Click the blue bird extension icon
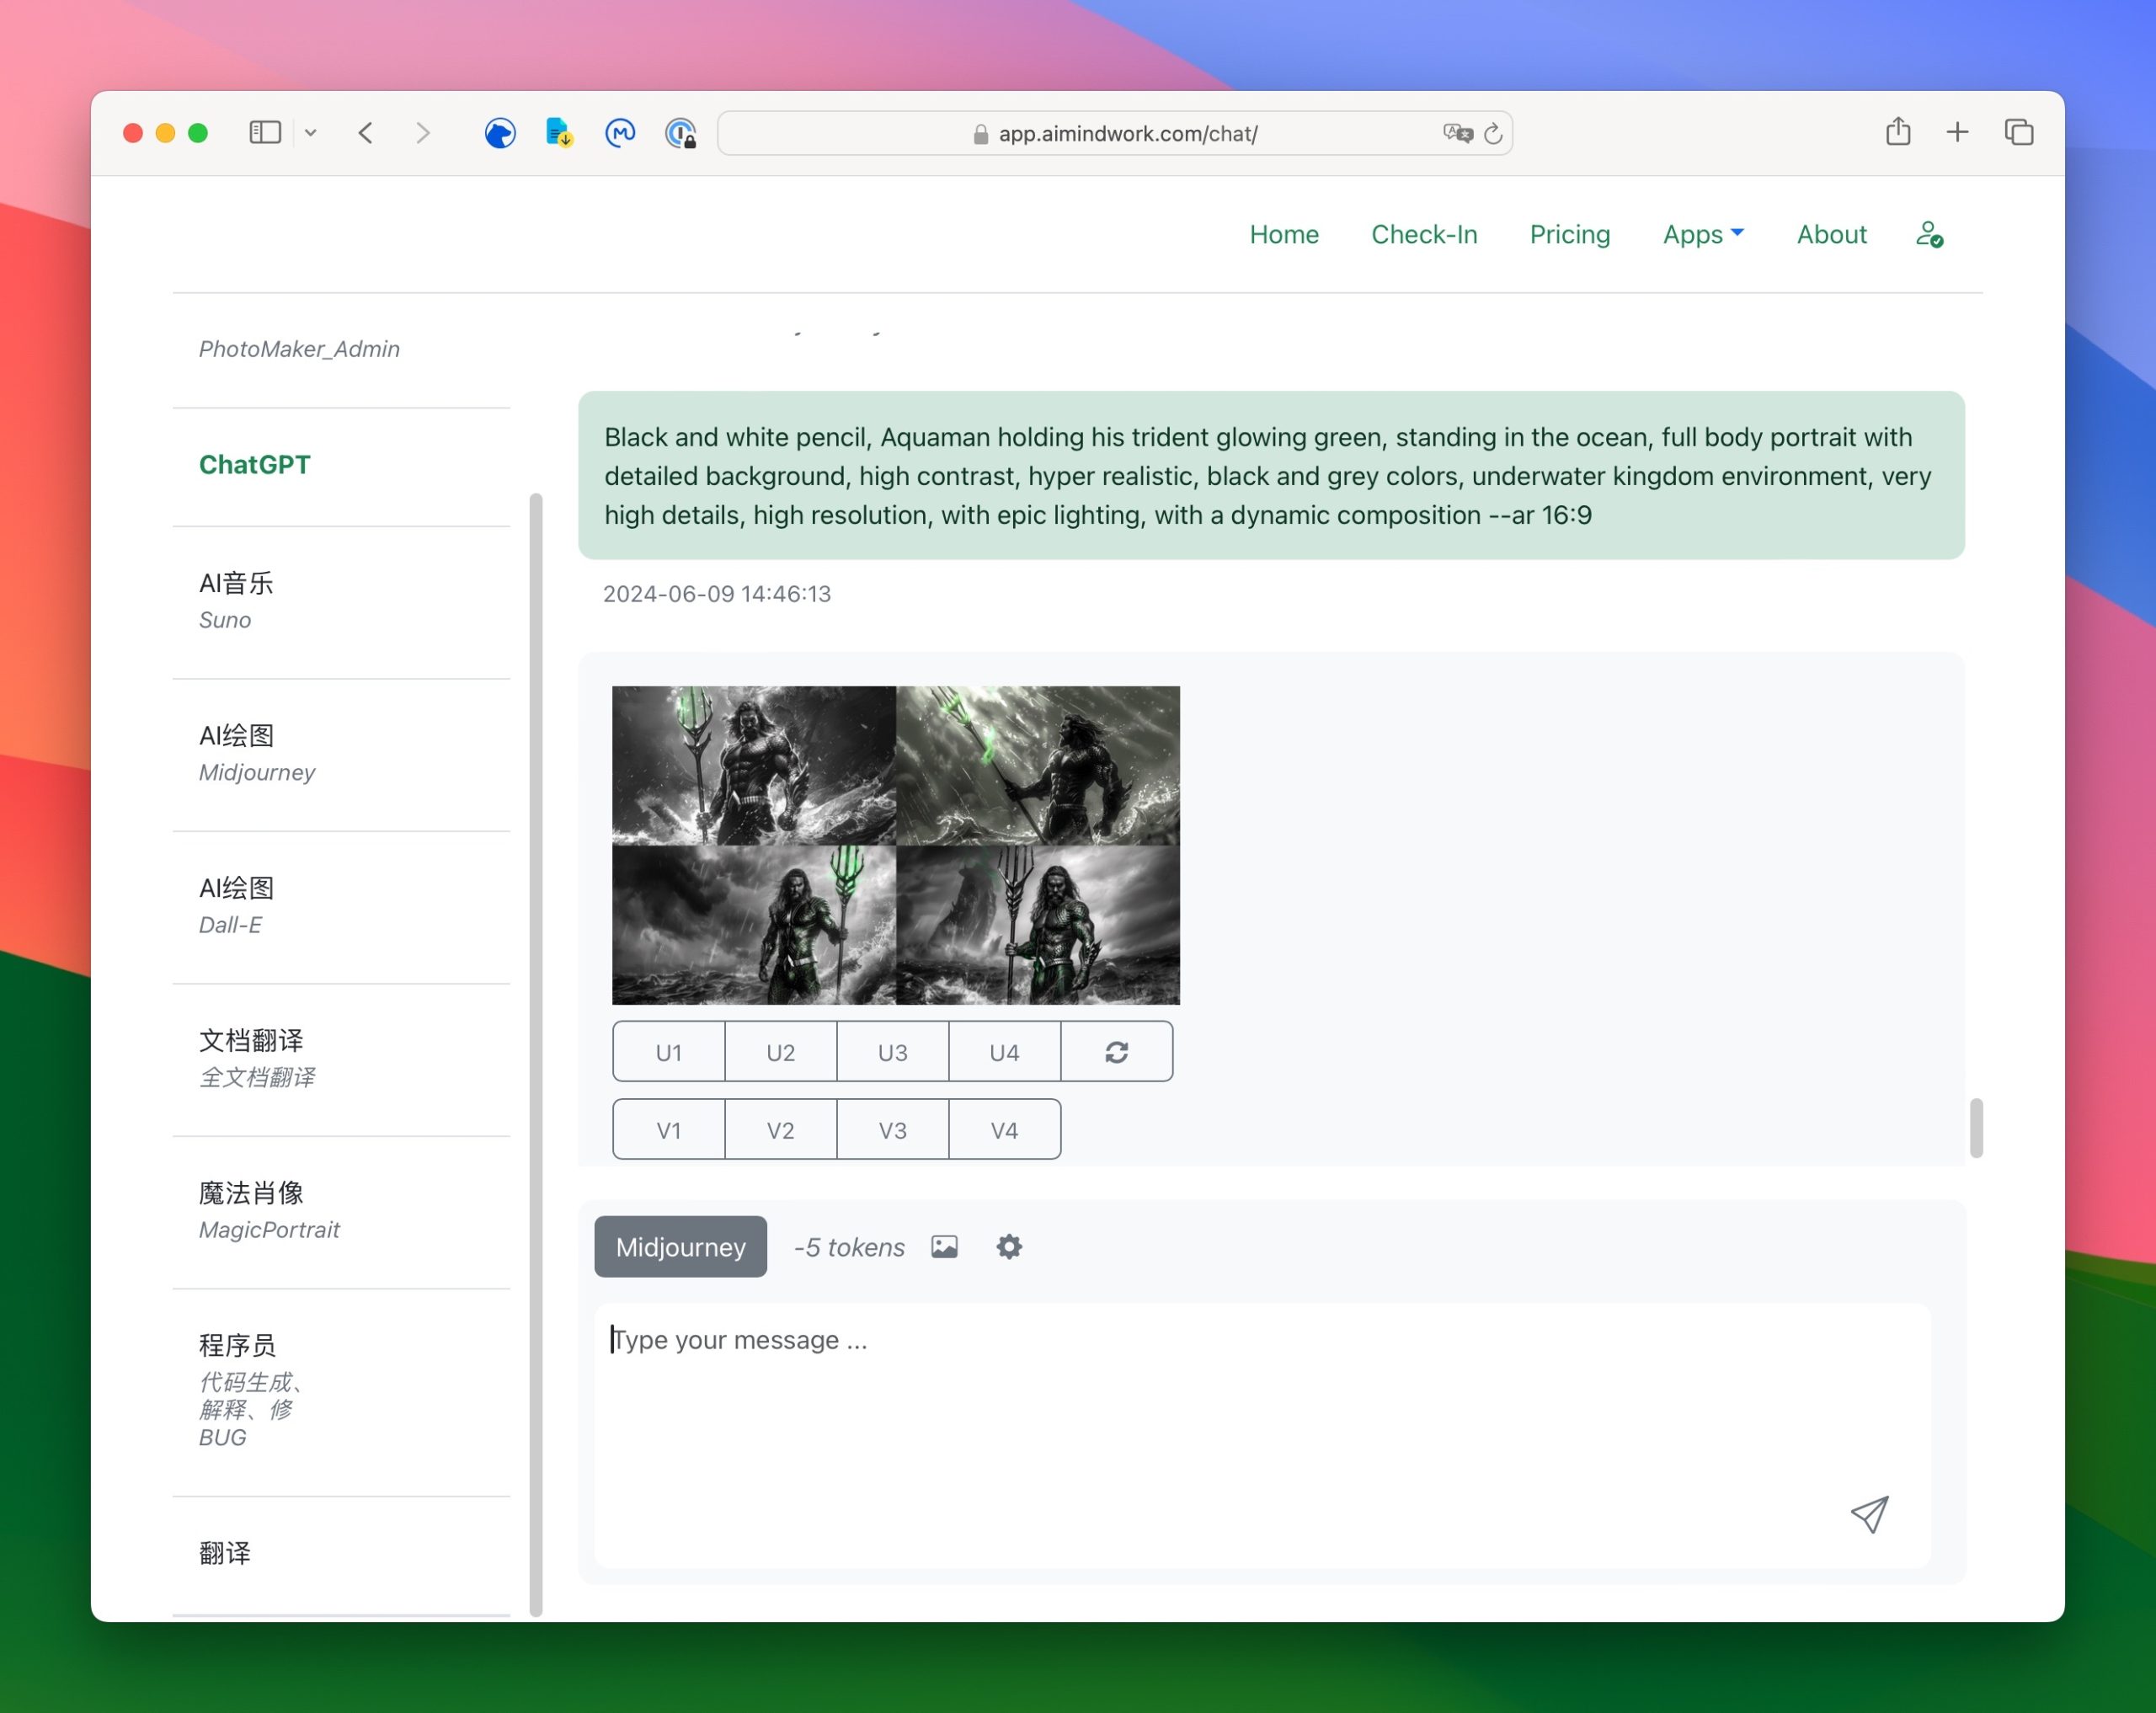The width and height of the screenshot is (2156, 1713). tap(500, 132)
